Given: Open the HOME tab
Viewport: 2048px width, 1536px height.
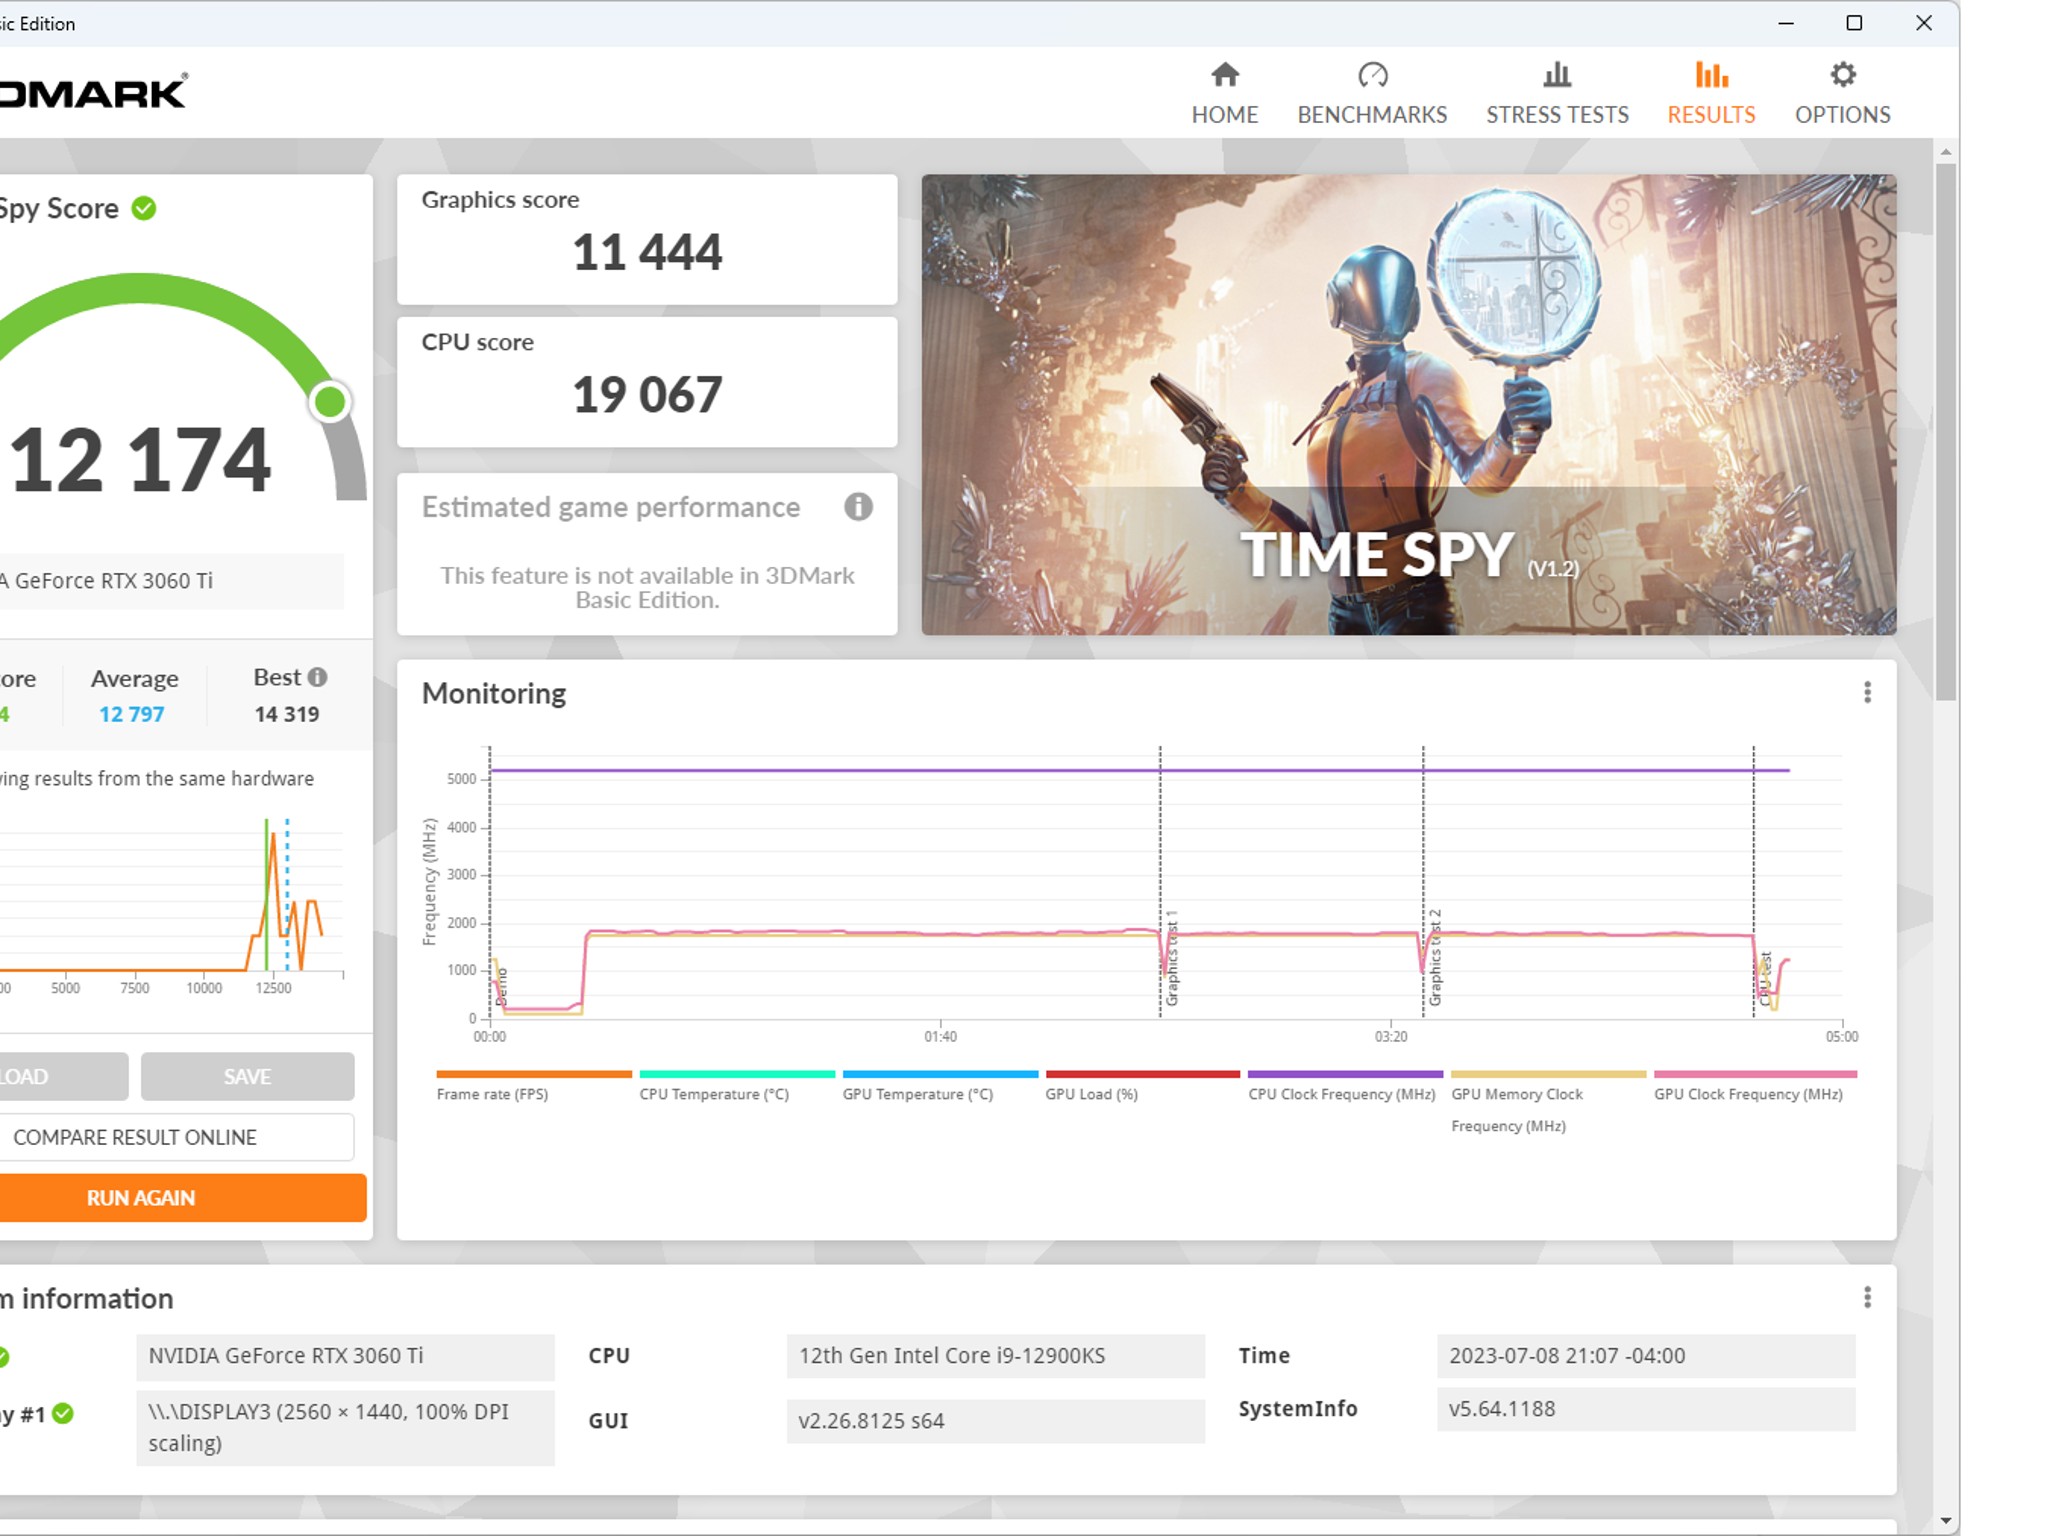Looking at the screenshot, I should coord(1224,94).
